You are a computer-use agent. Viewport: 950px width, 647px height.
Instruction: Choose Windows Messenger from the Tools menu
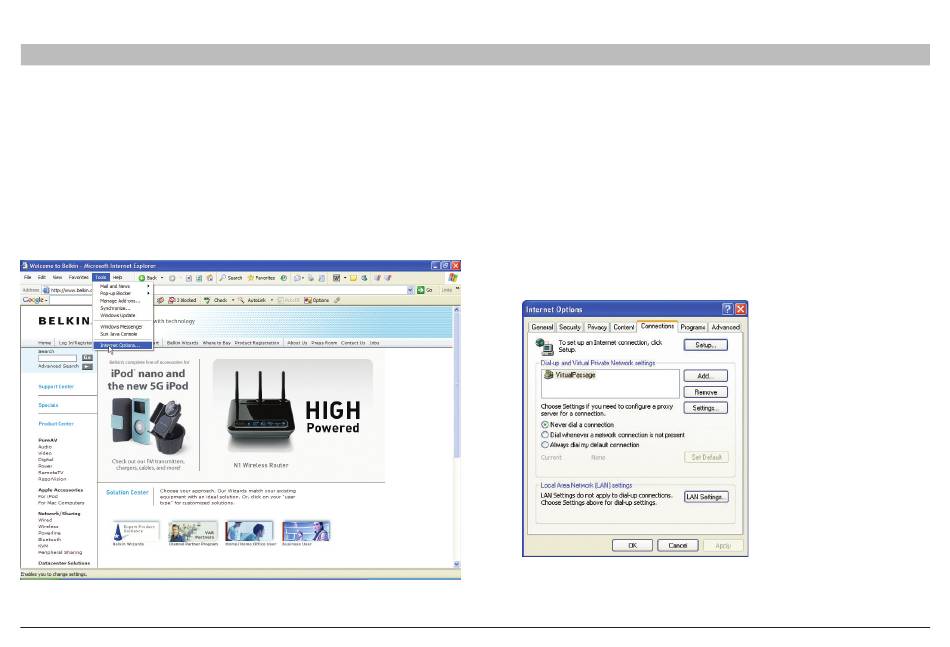point(123,327)
